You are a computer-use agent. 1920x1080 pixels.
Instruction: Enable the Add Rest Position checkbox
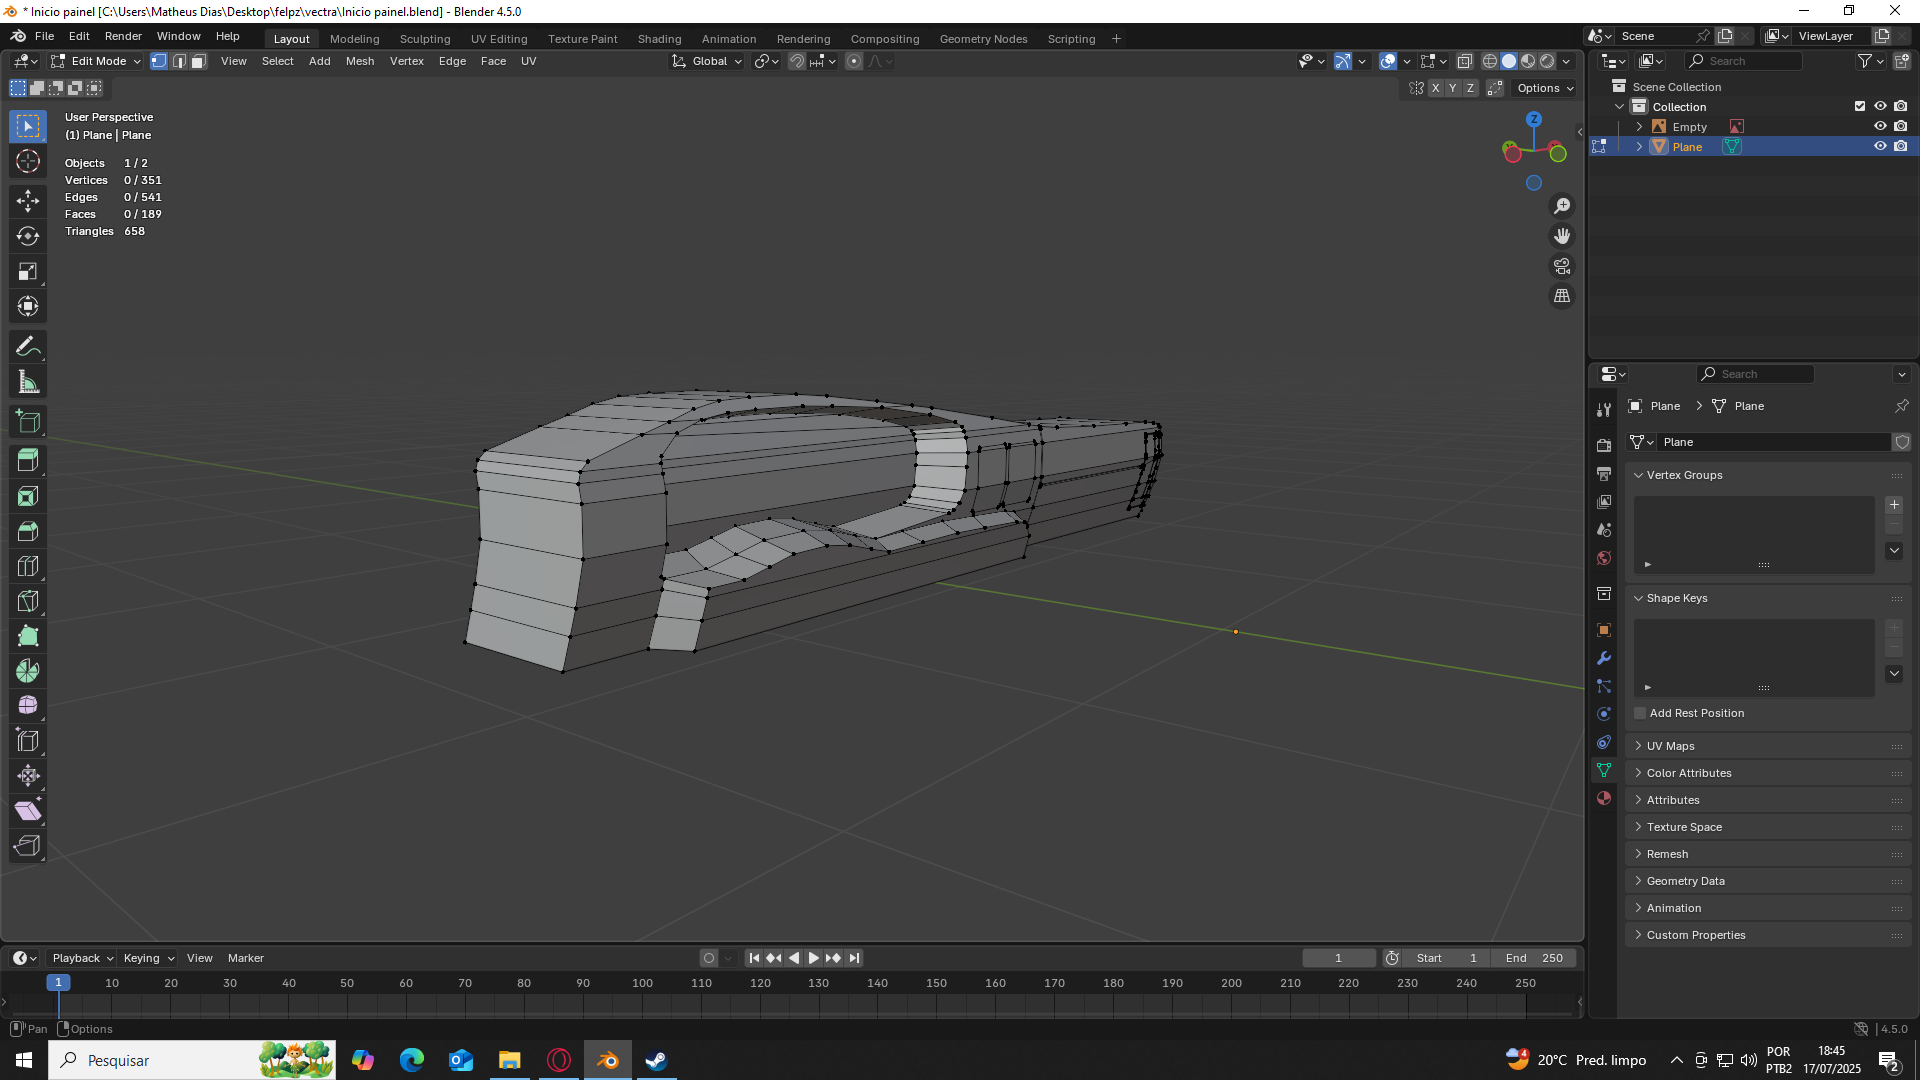(1640, 713)
